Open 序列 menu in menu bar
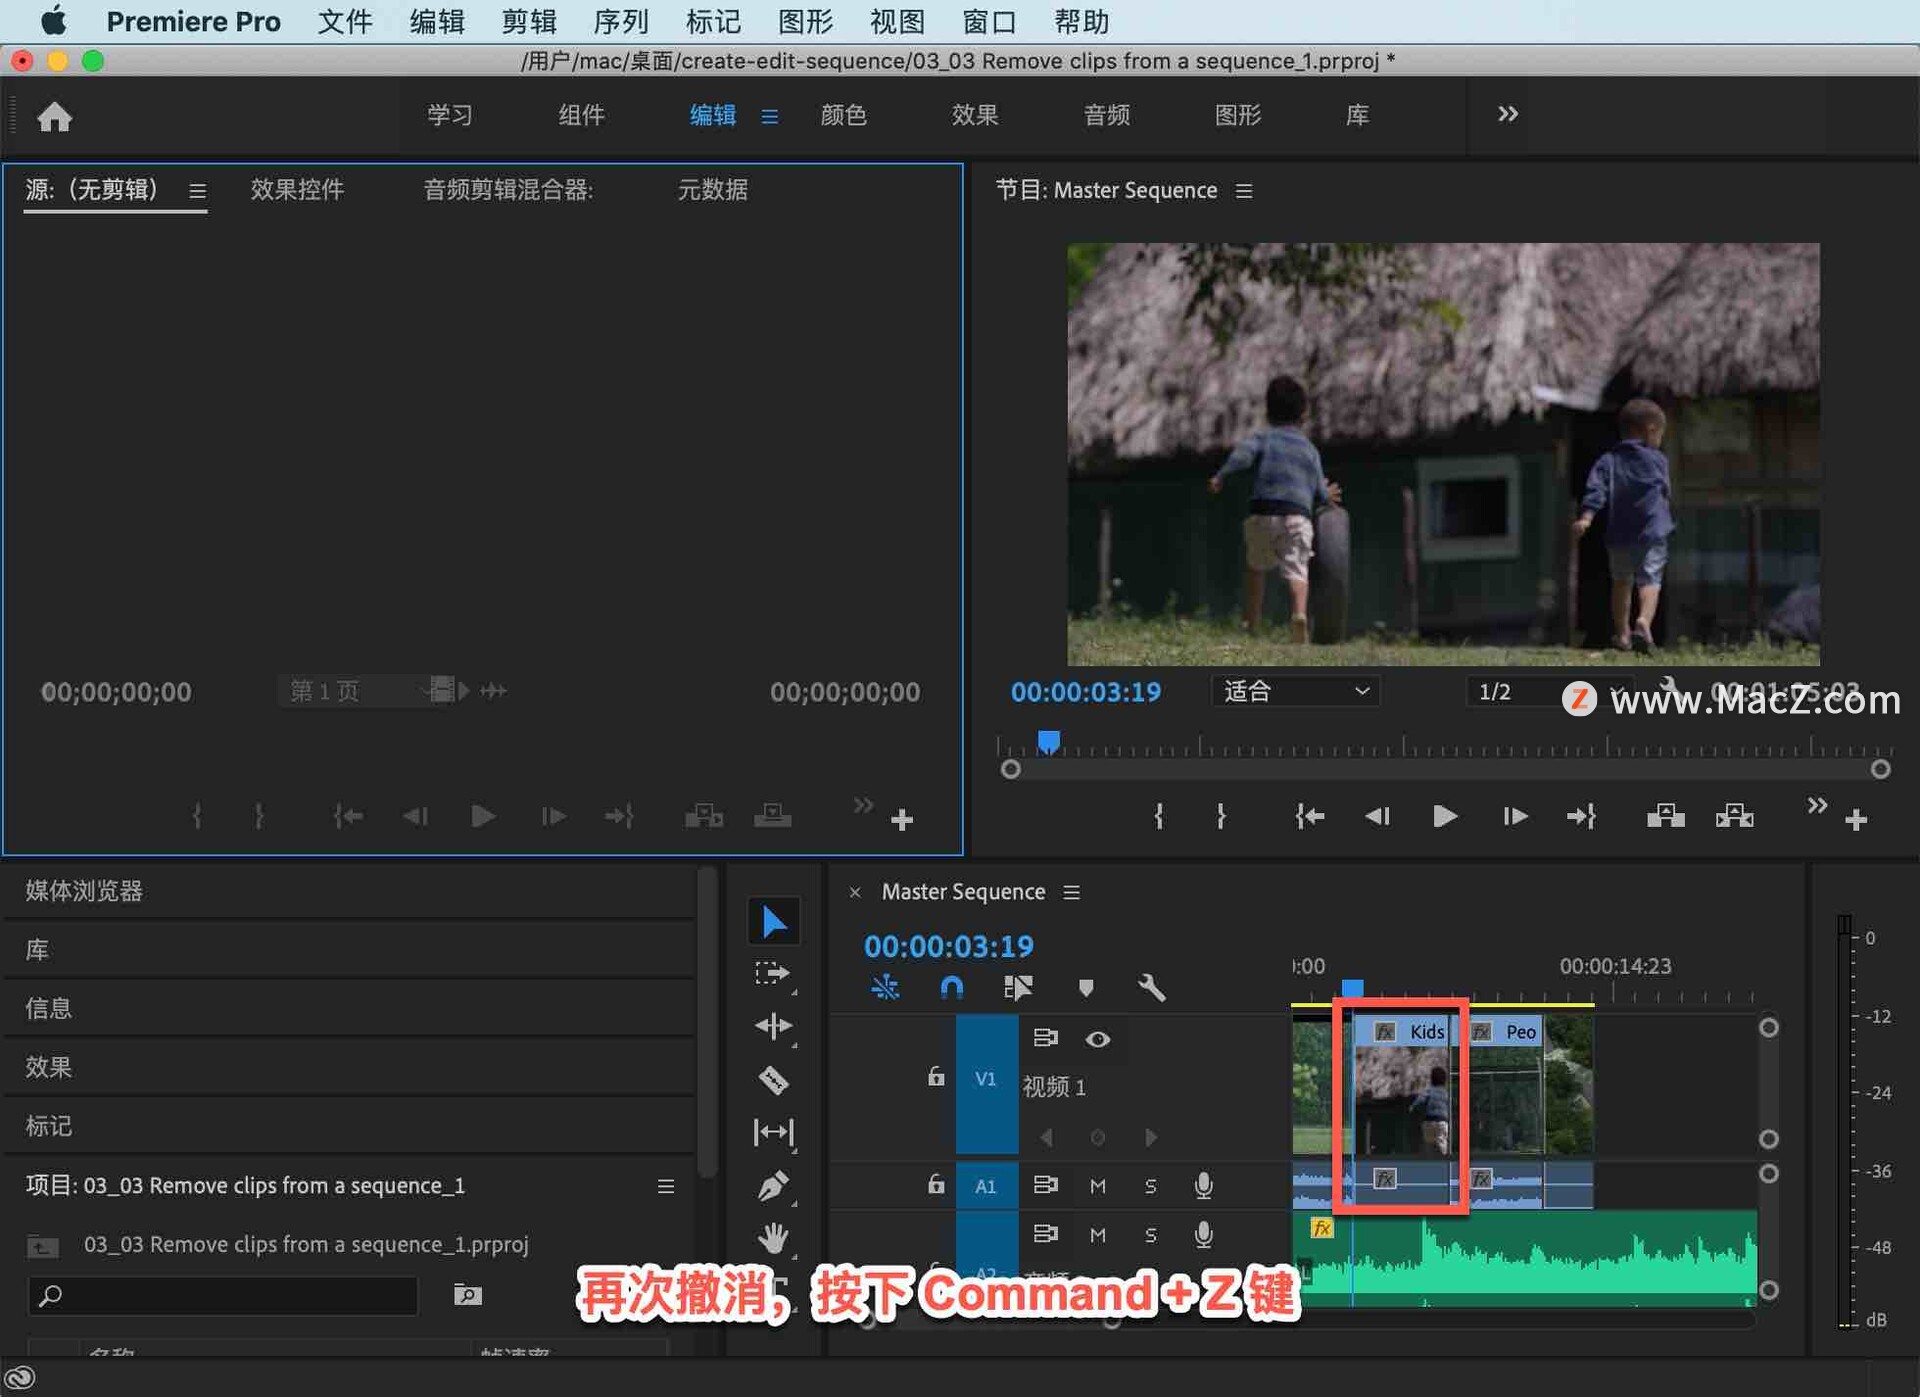Viewport: 1920px width, 1397px height. point(620,22)
